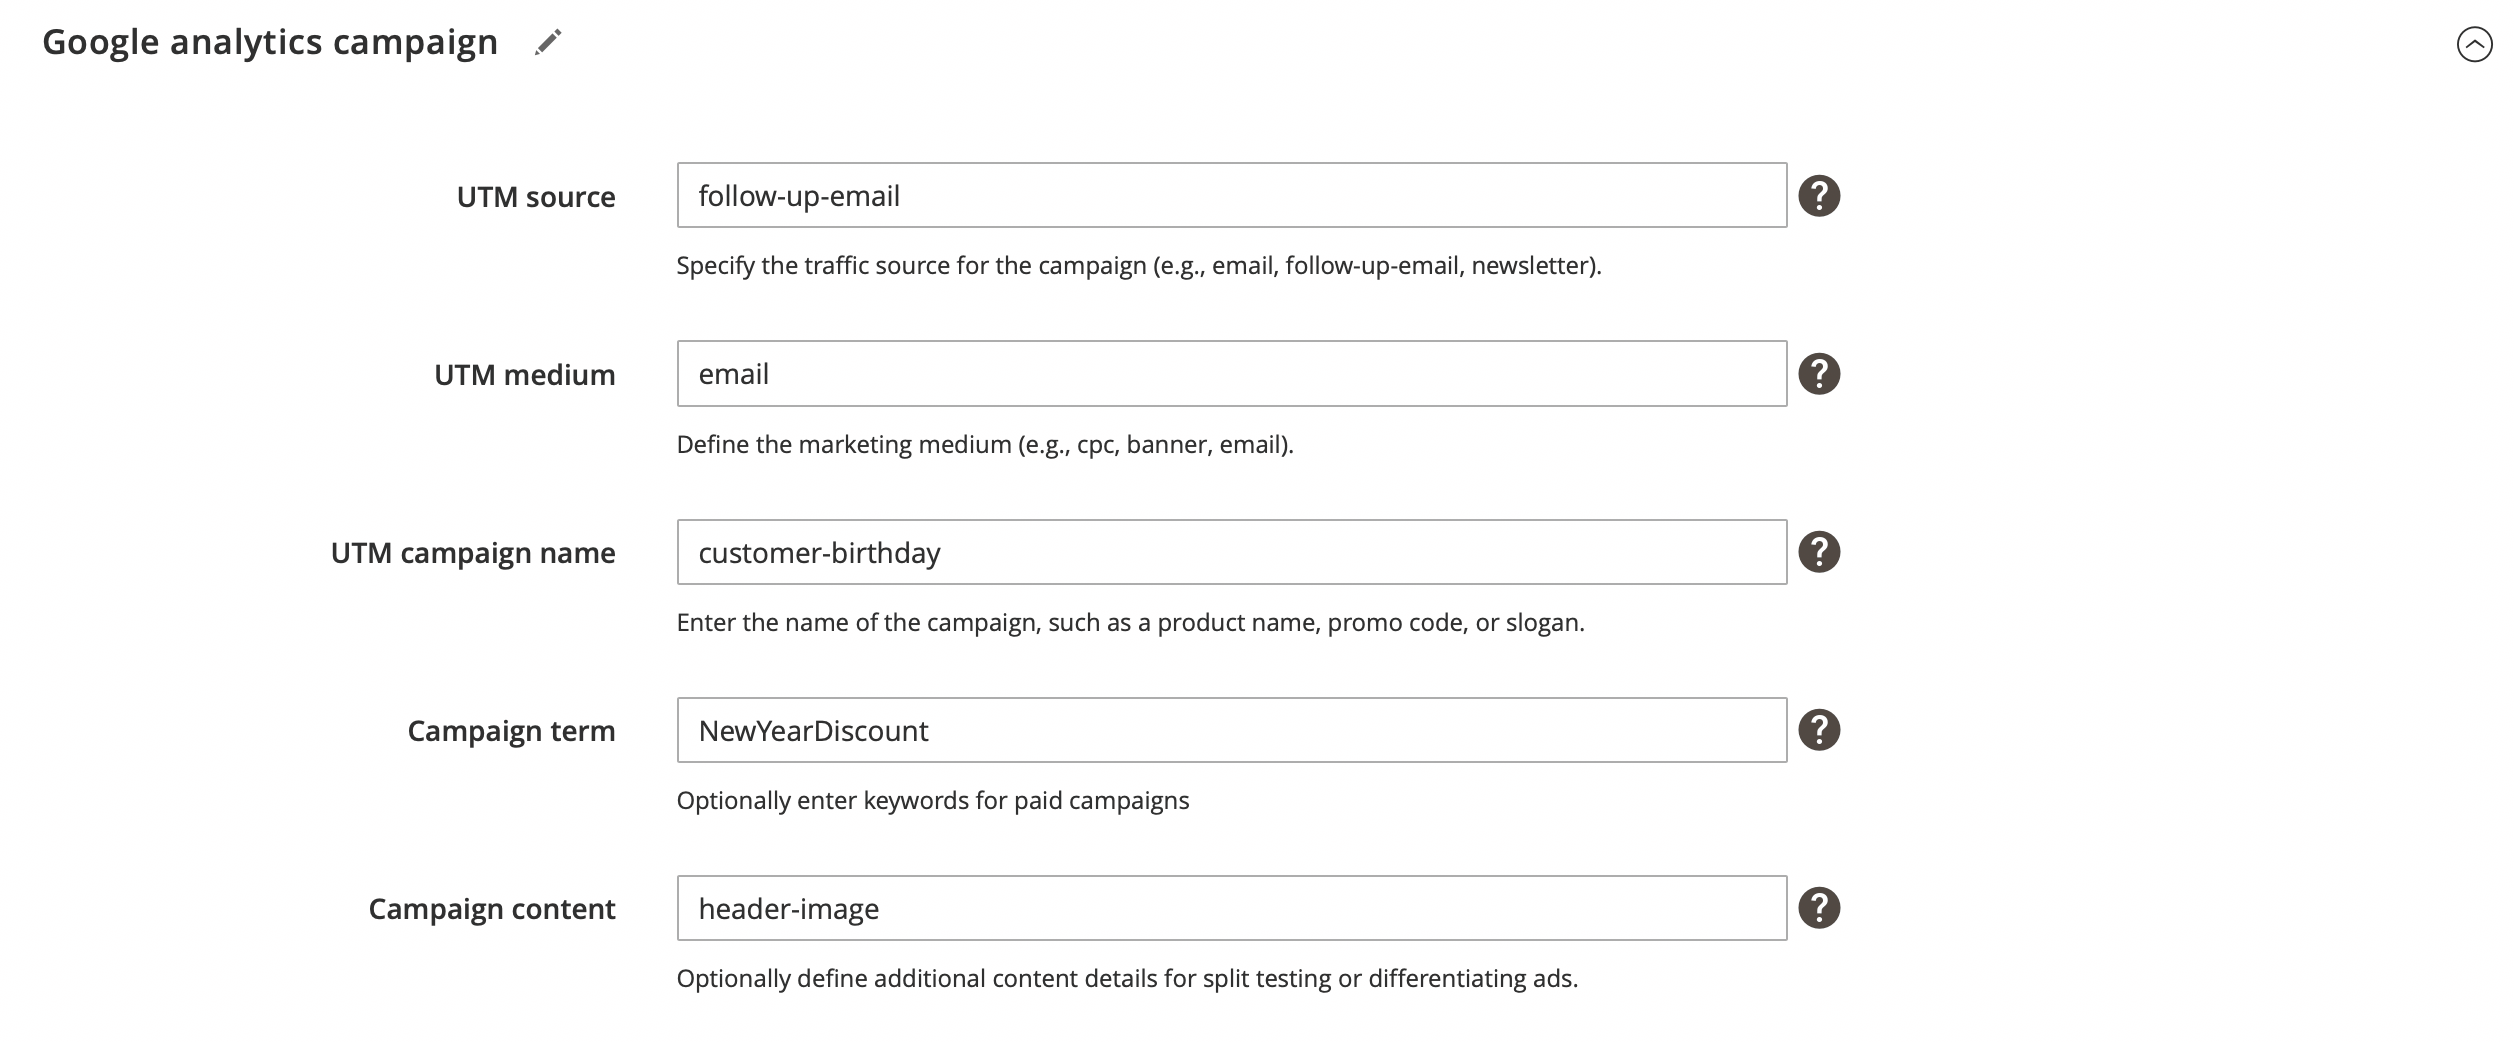Image resolution: width=2514 pixels, height=1042 pixels.
Task: Select the customer-birthday campaign name field
Action: tap(1230, 552)
